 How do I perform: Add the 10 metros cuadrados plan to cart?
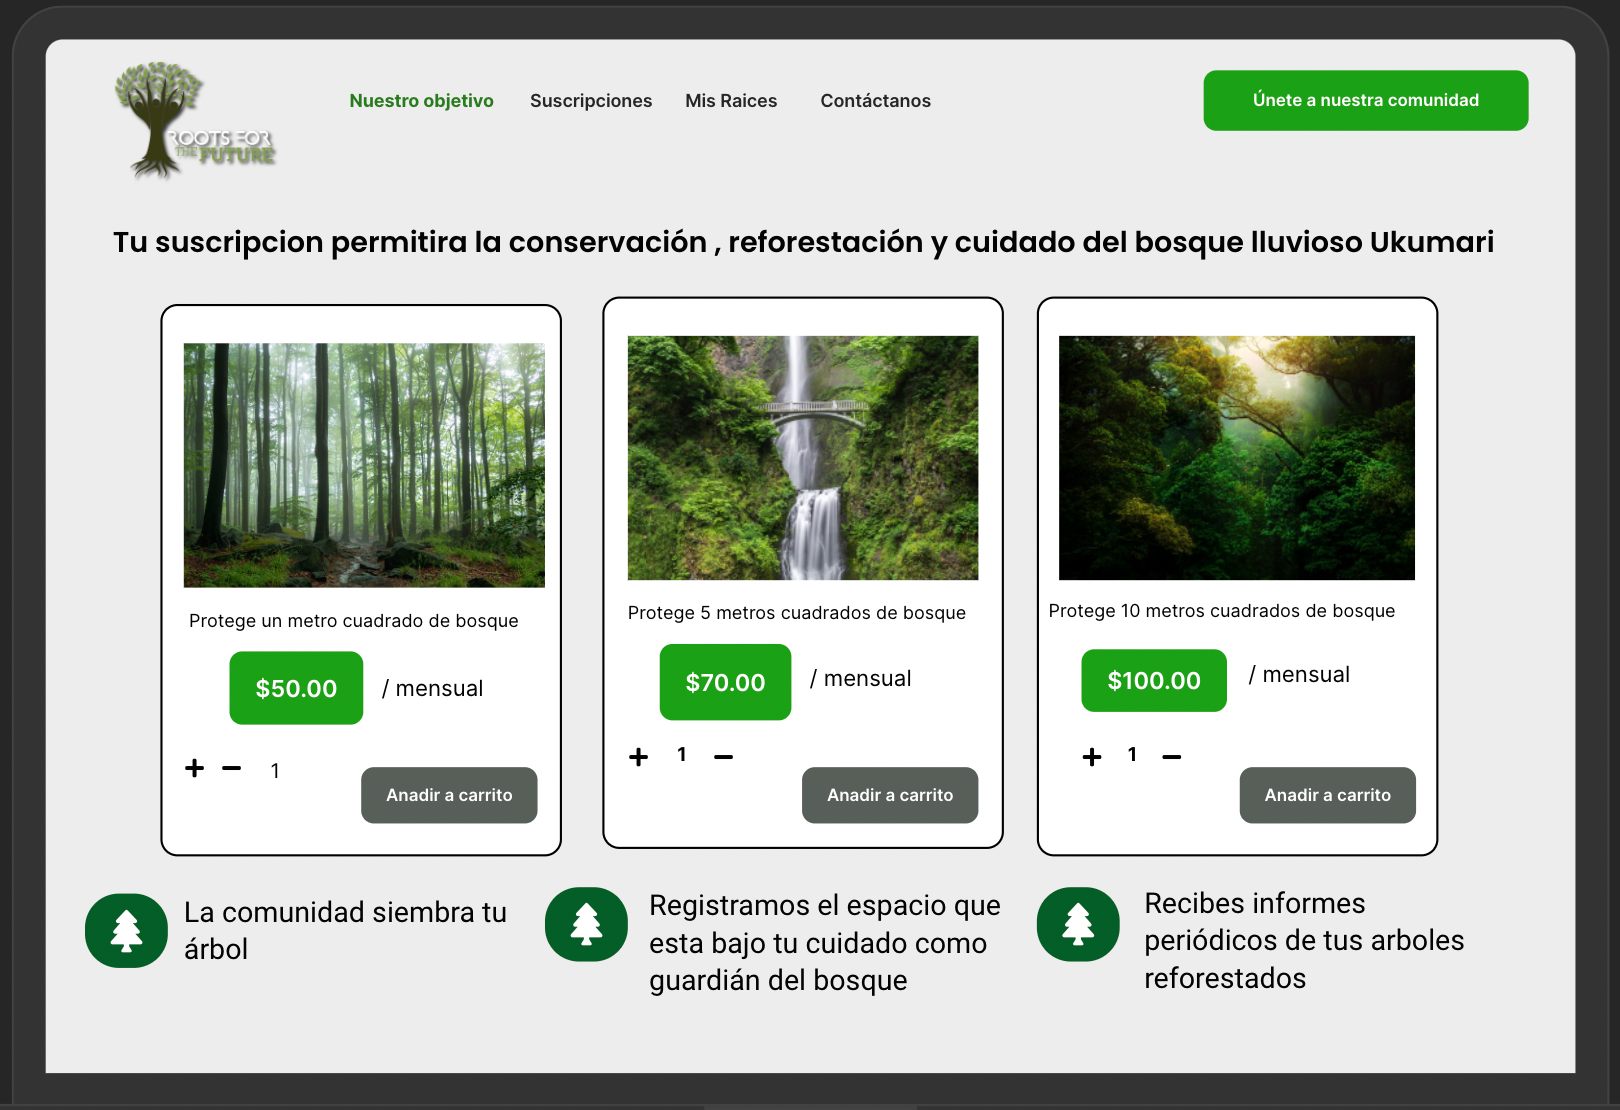(x=1328, y=795)
